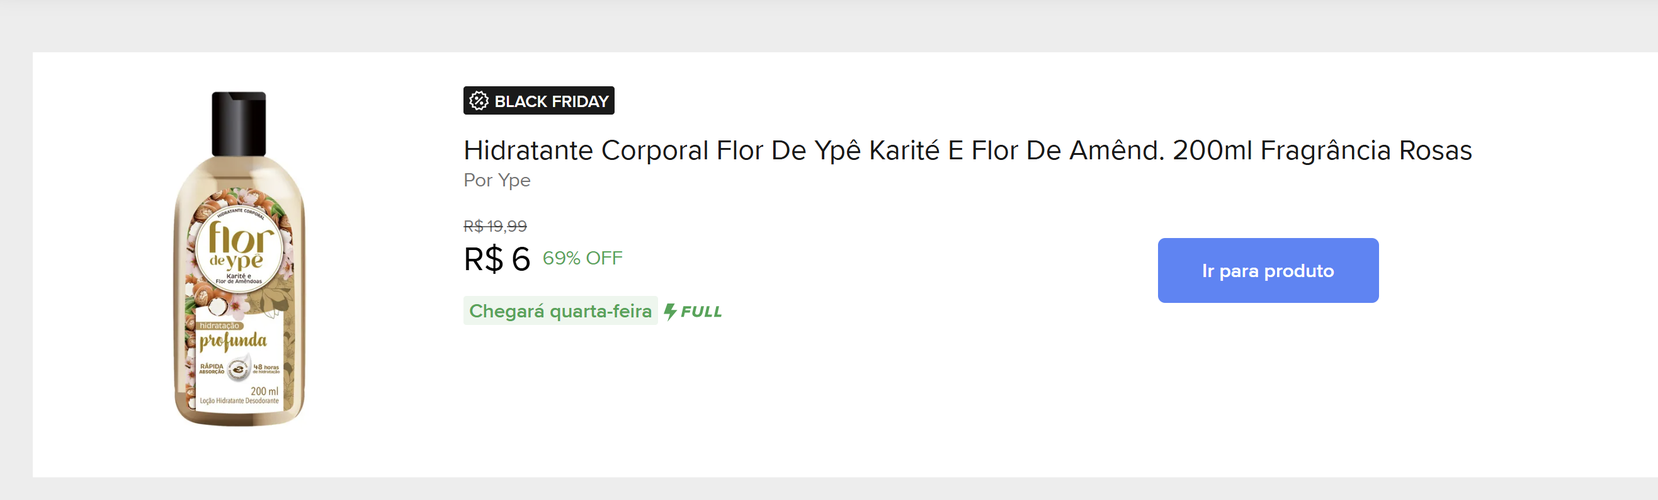Click the 200 ml text on the bottle
The width and height of the screenshot is (1658, 500).
(265, 391)
